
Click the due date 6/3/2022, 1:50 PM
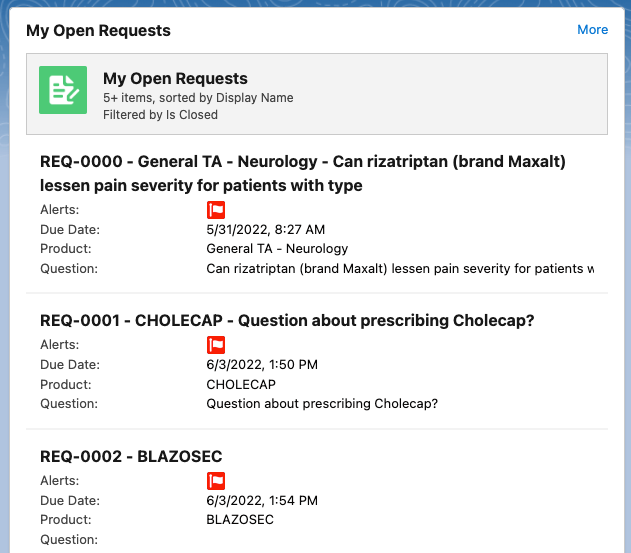click(x=262, y=365)
